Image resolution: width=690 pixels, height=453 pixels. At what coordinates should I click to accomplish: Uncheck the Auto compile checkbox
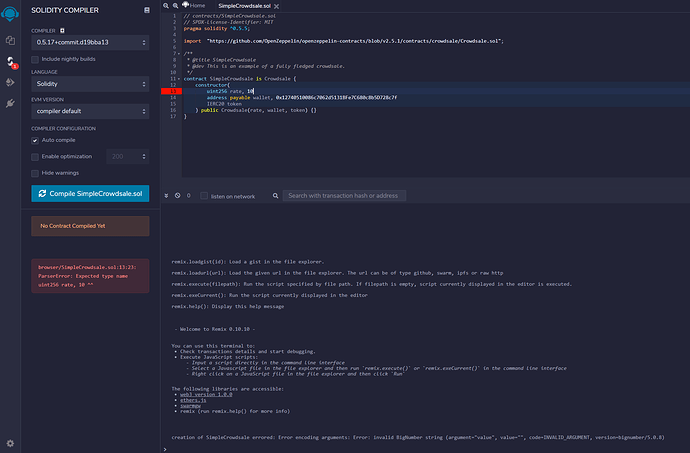pos(35,140)
